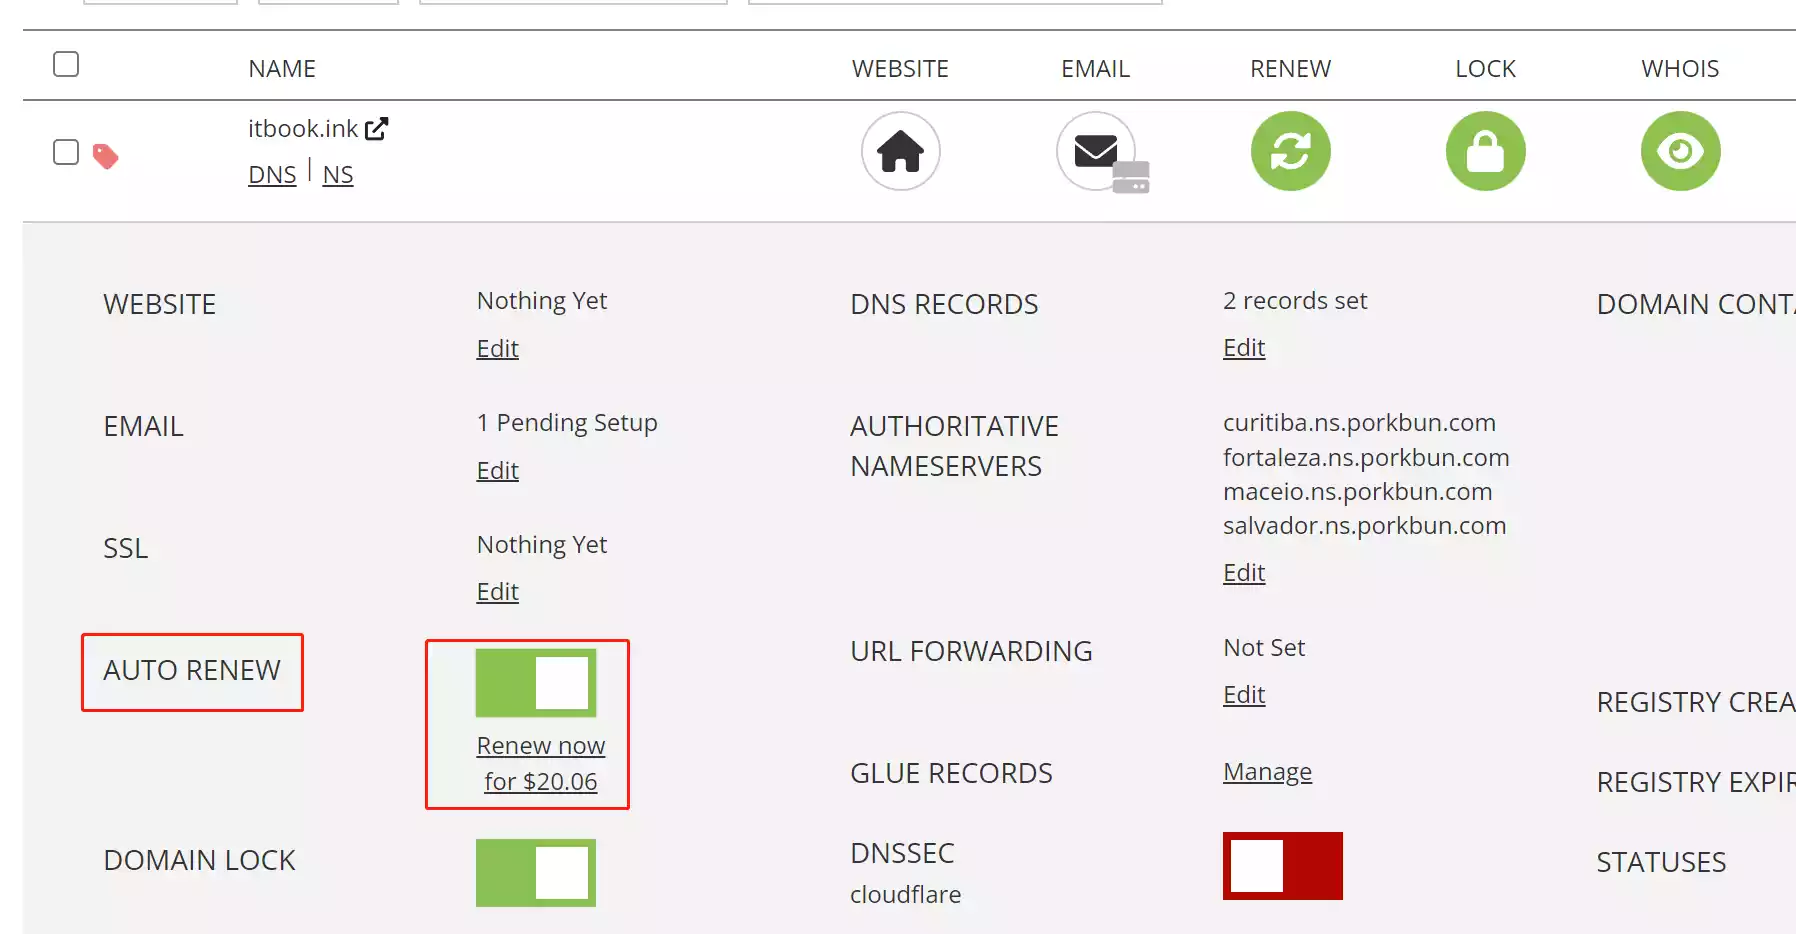Click the red label tag icon
This screenshot has height=934, width=1796.
(105, 156)
